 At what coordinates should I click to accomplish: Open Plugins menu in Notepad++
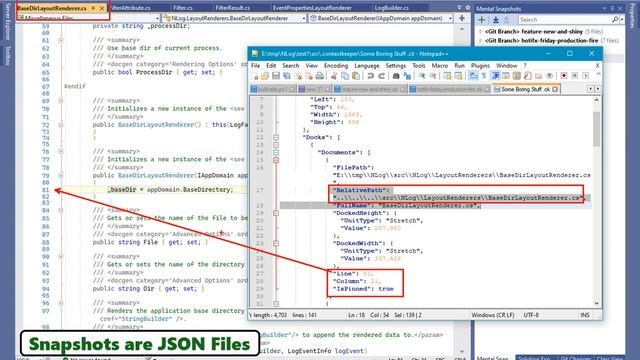pyautogui.click(x=480, y=65)
